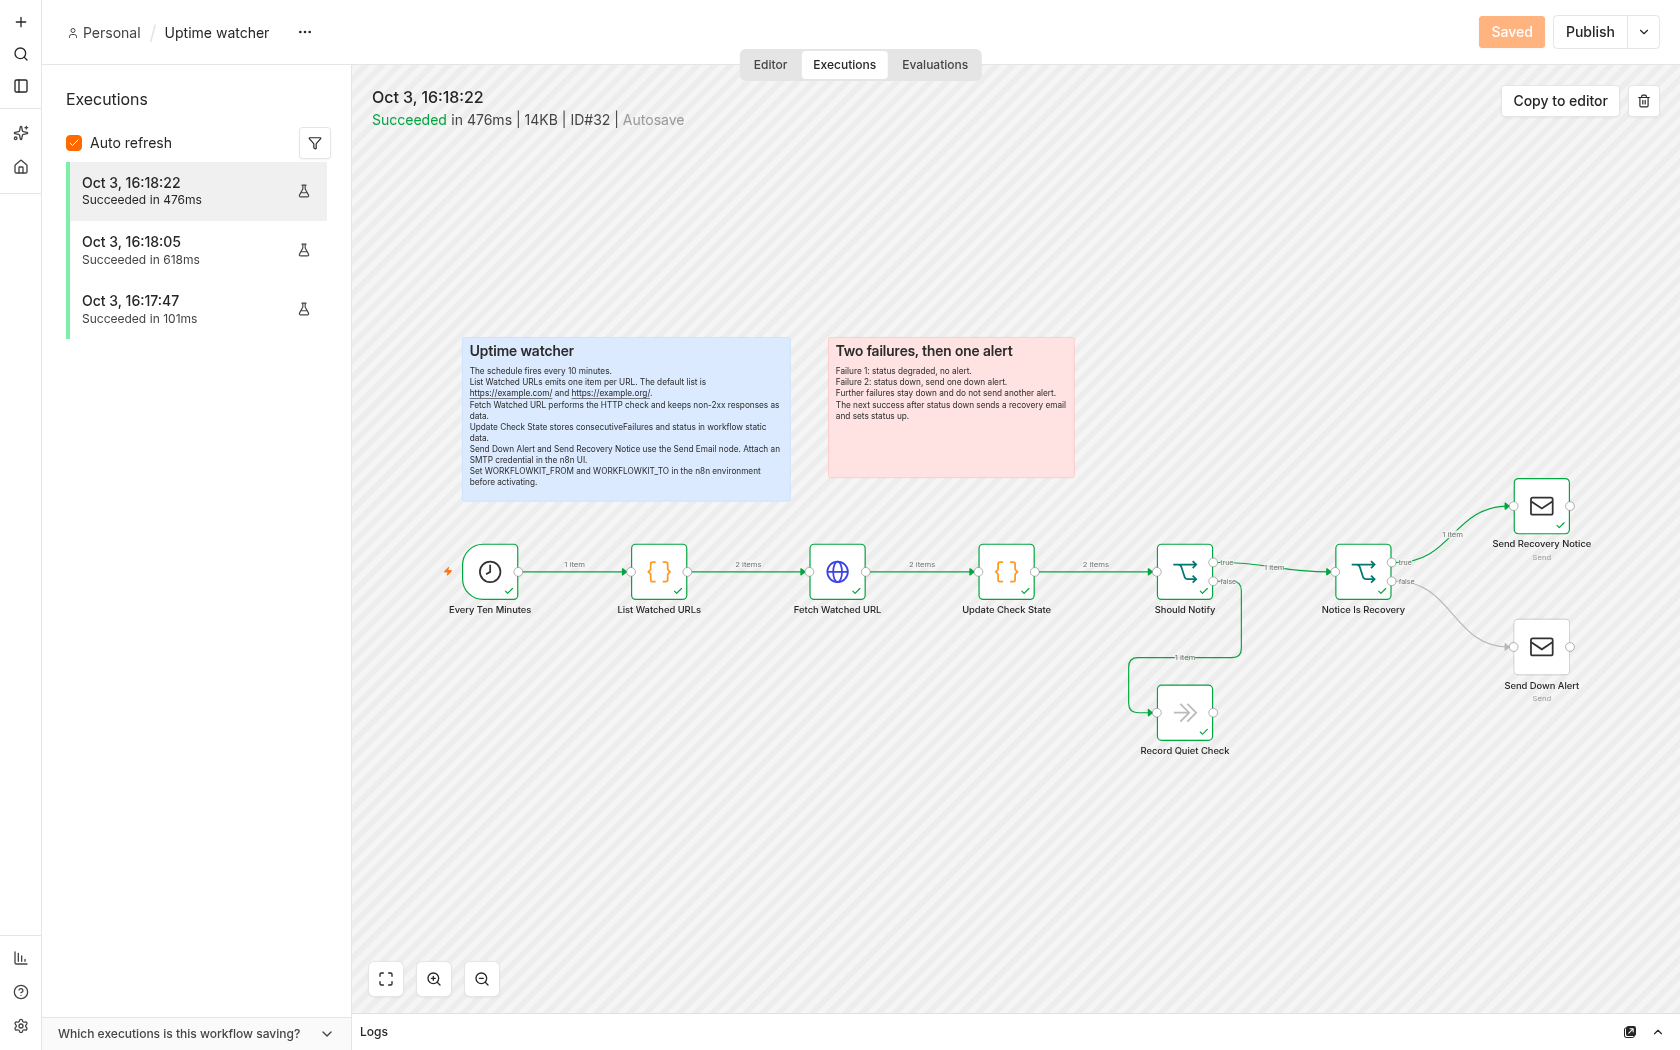Pop out the Logs panel

pos(1630,1032)
